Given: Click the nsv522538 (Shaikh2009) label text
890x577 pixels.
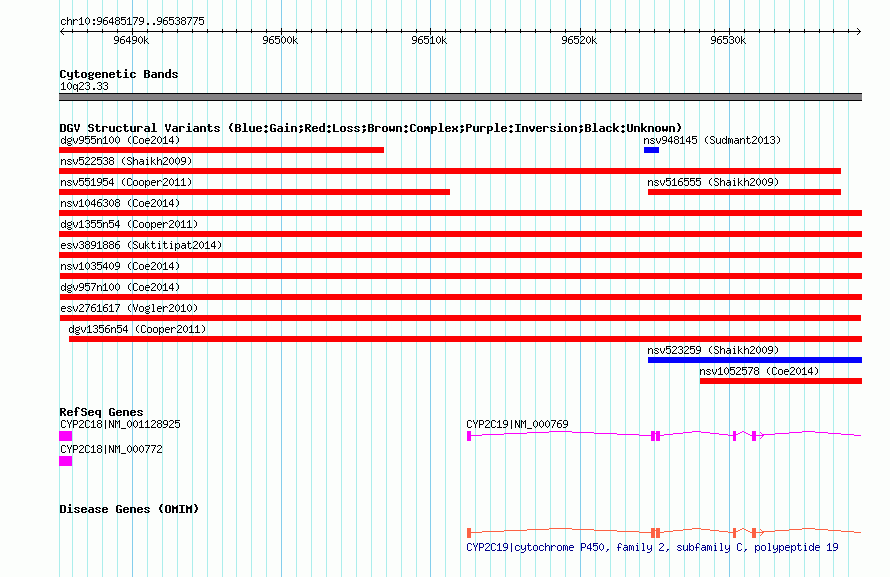Looking at the screenshot, I should click(126, 161).
